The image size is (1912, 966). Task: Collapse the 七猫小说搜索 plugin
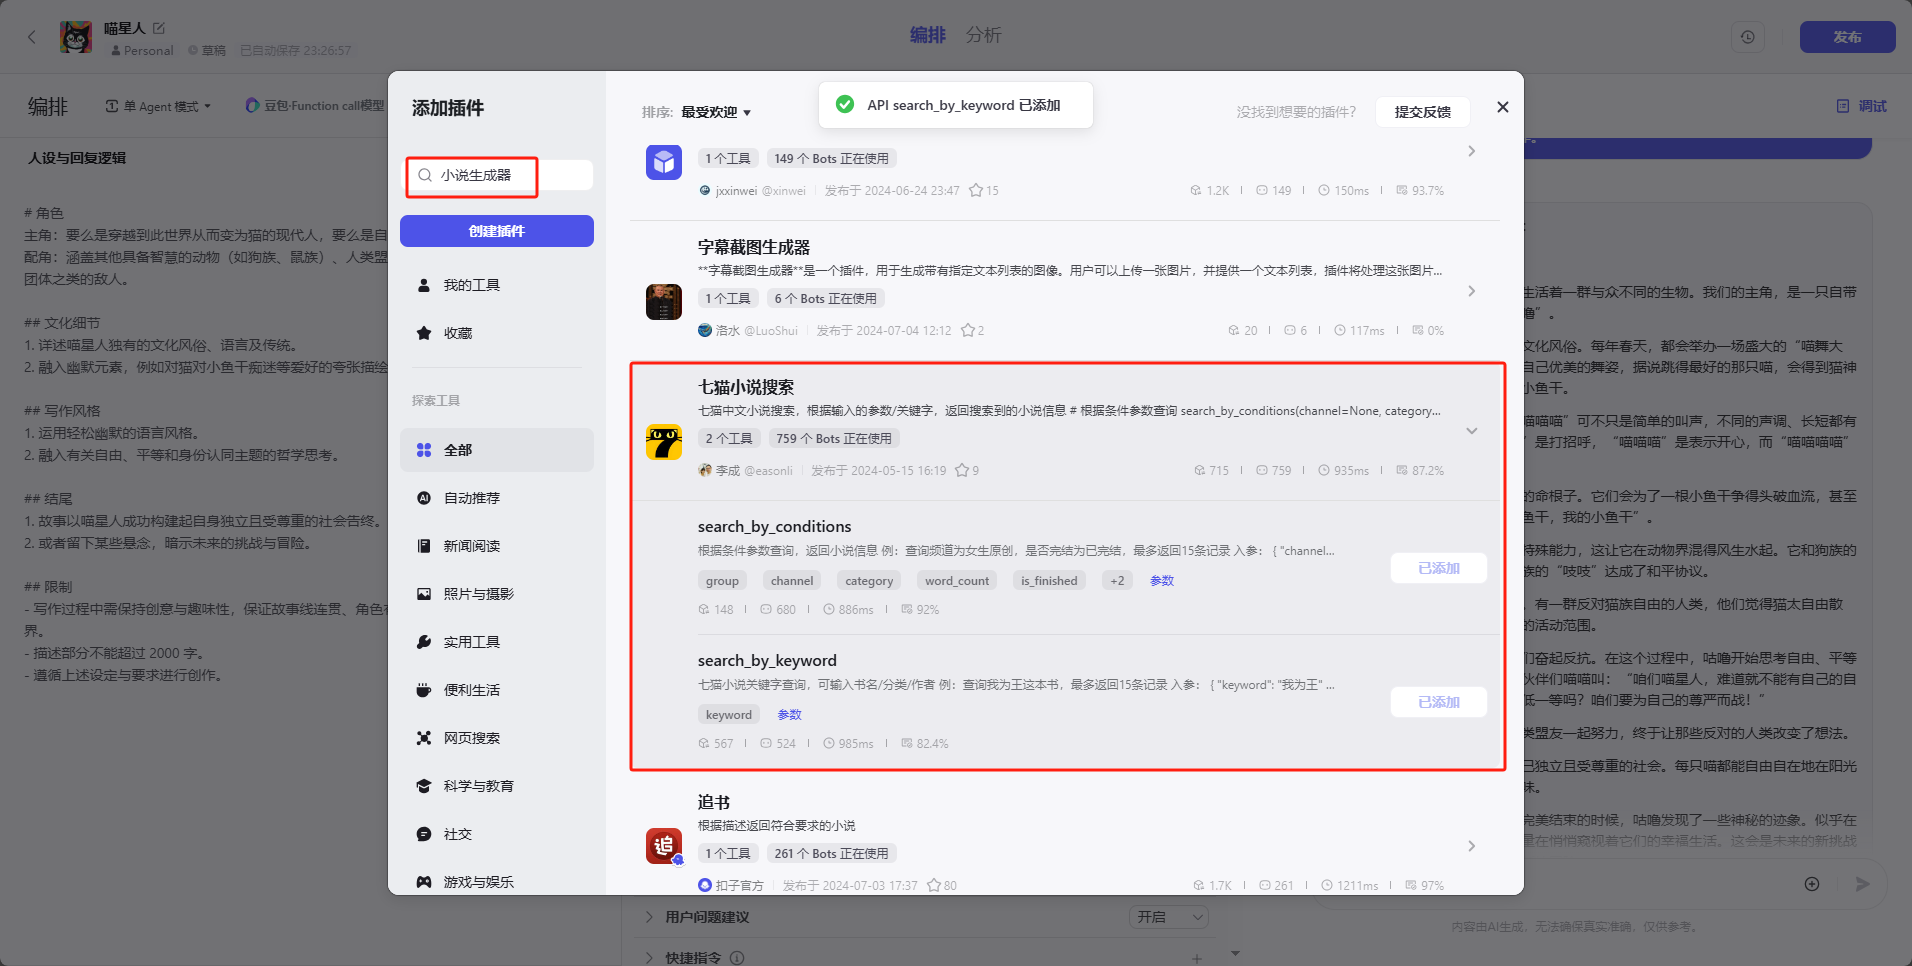1471,431
